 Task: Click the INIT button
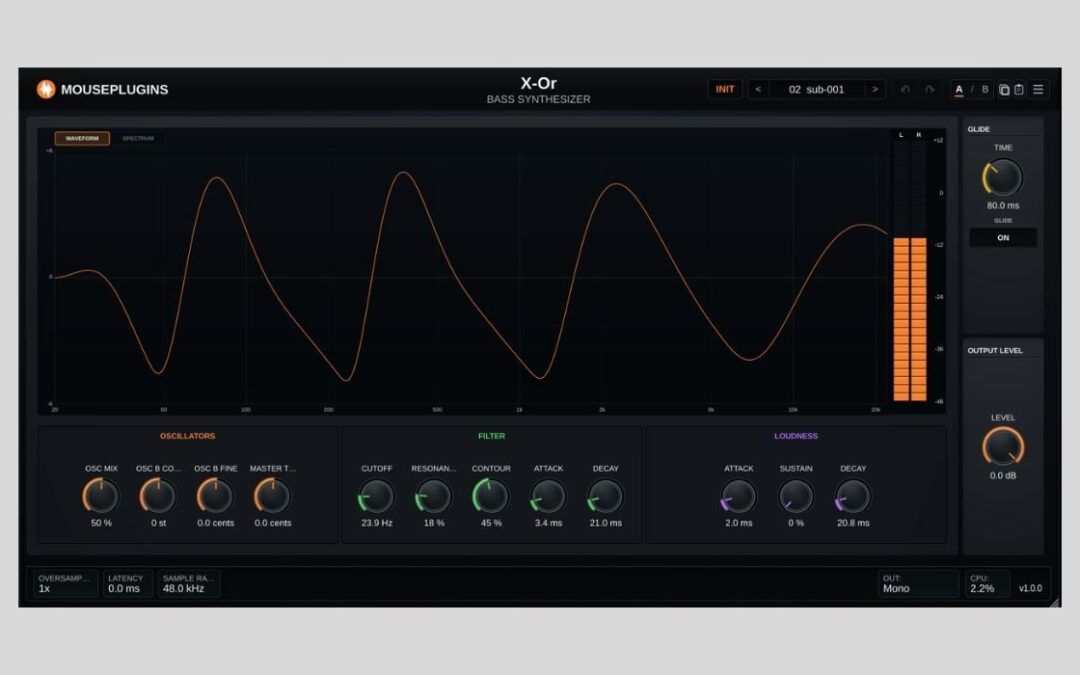click(725, 90)
